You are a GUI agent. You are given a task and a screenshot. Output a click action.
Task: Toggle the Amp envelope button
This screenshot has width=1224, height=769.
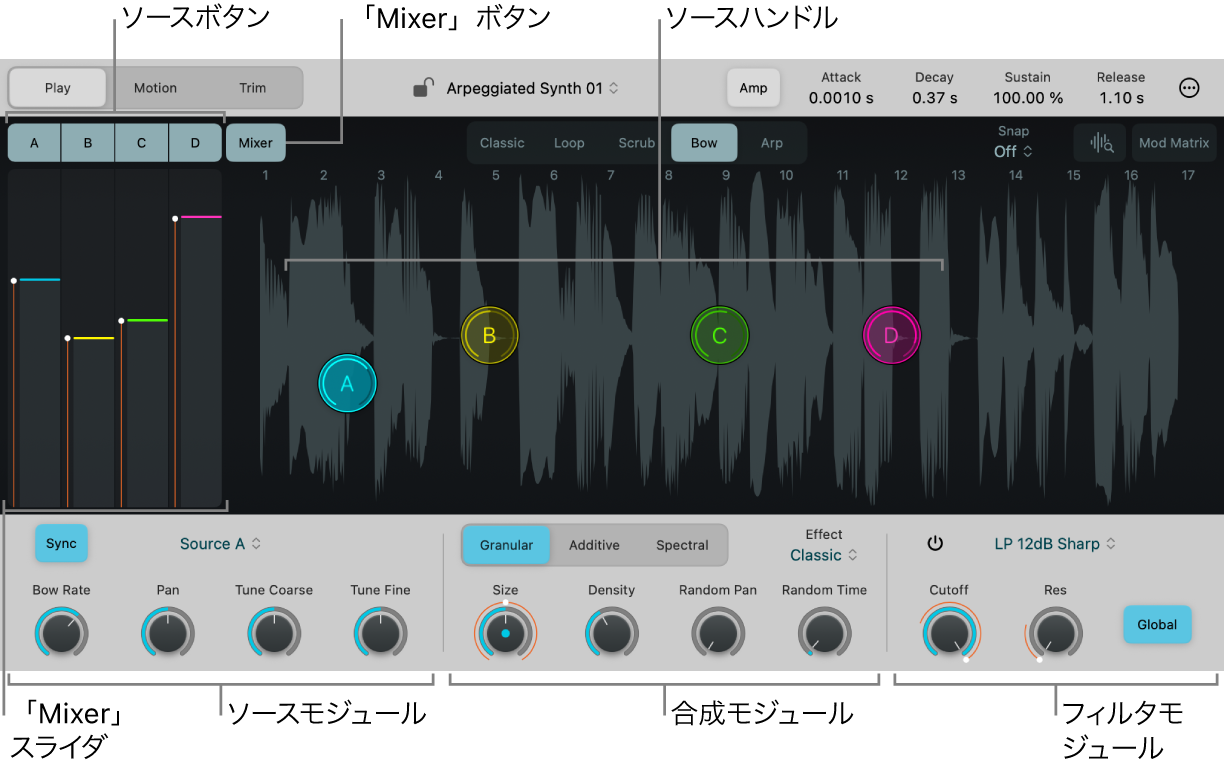point(753,88)
